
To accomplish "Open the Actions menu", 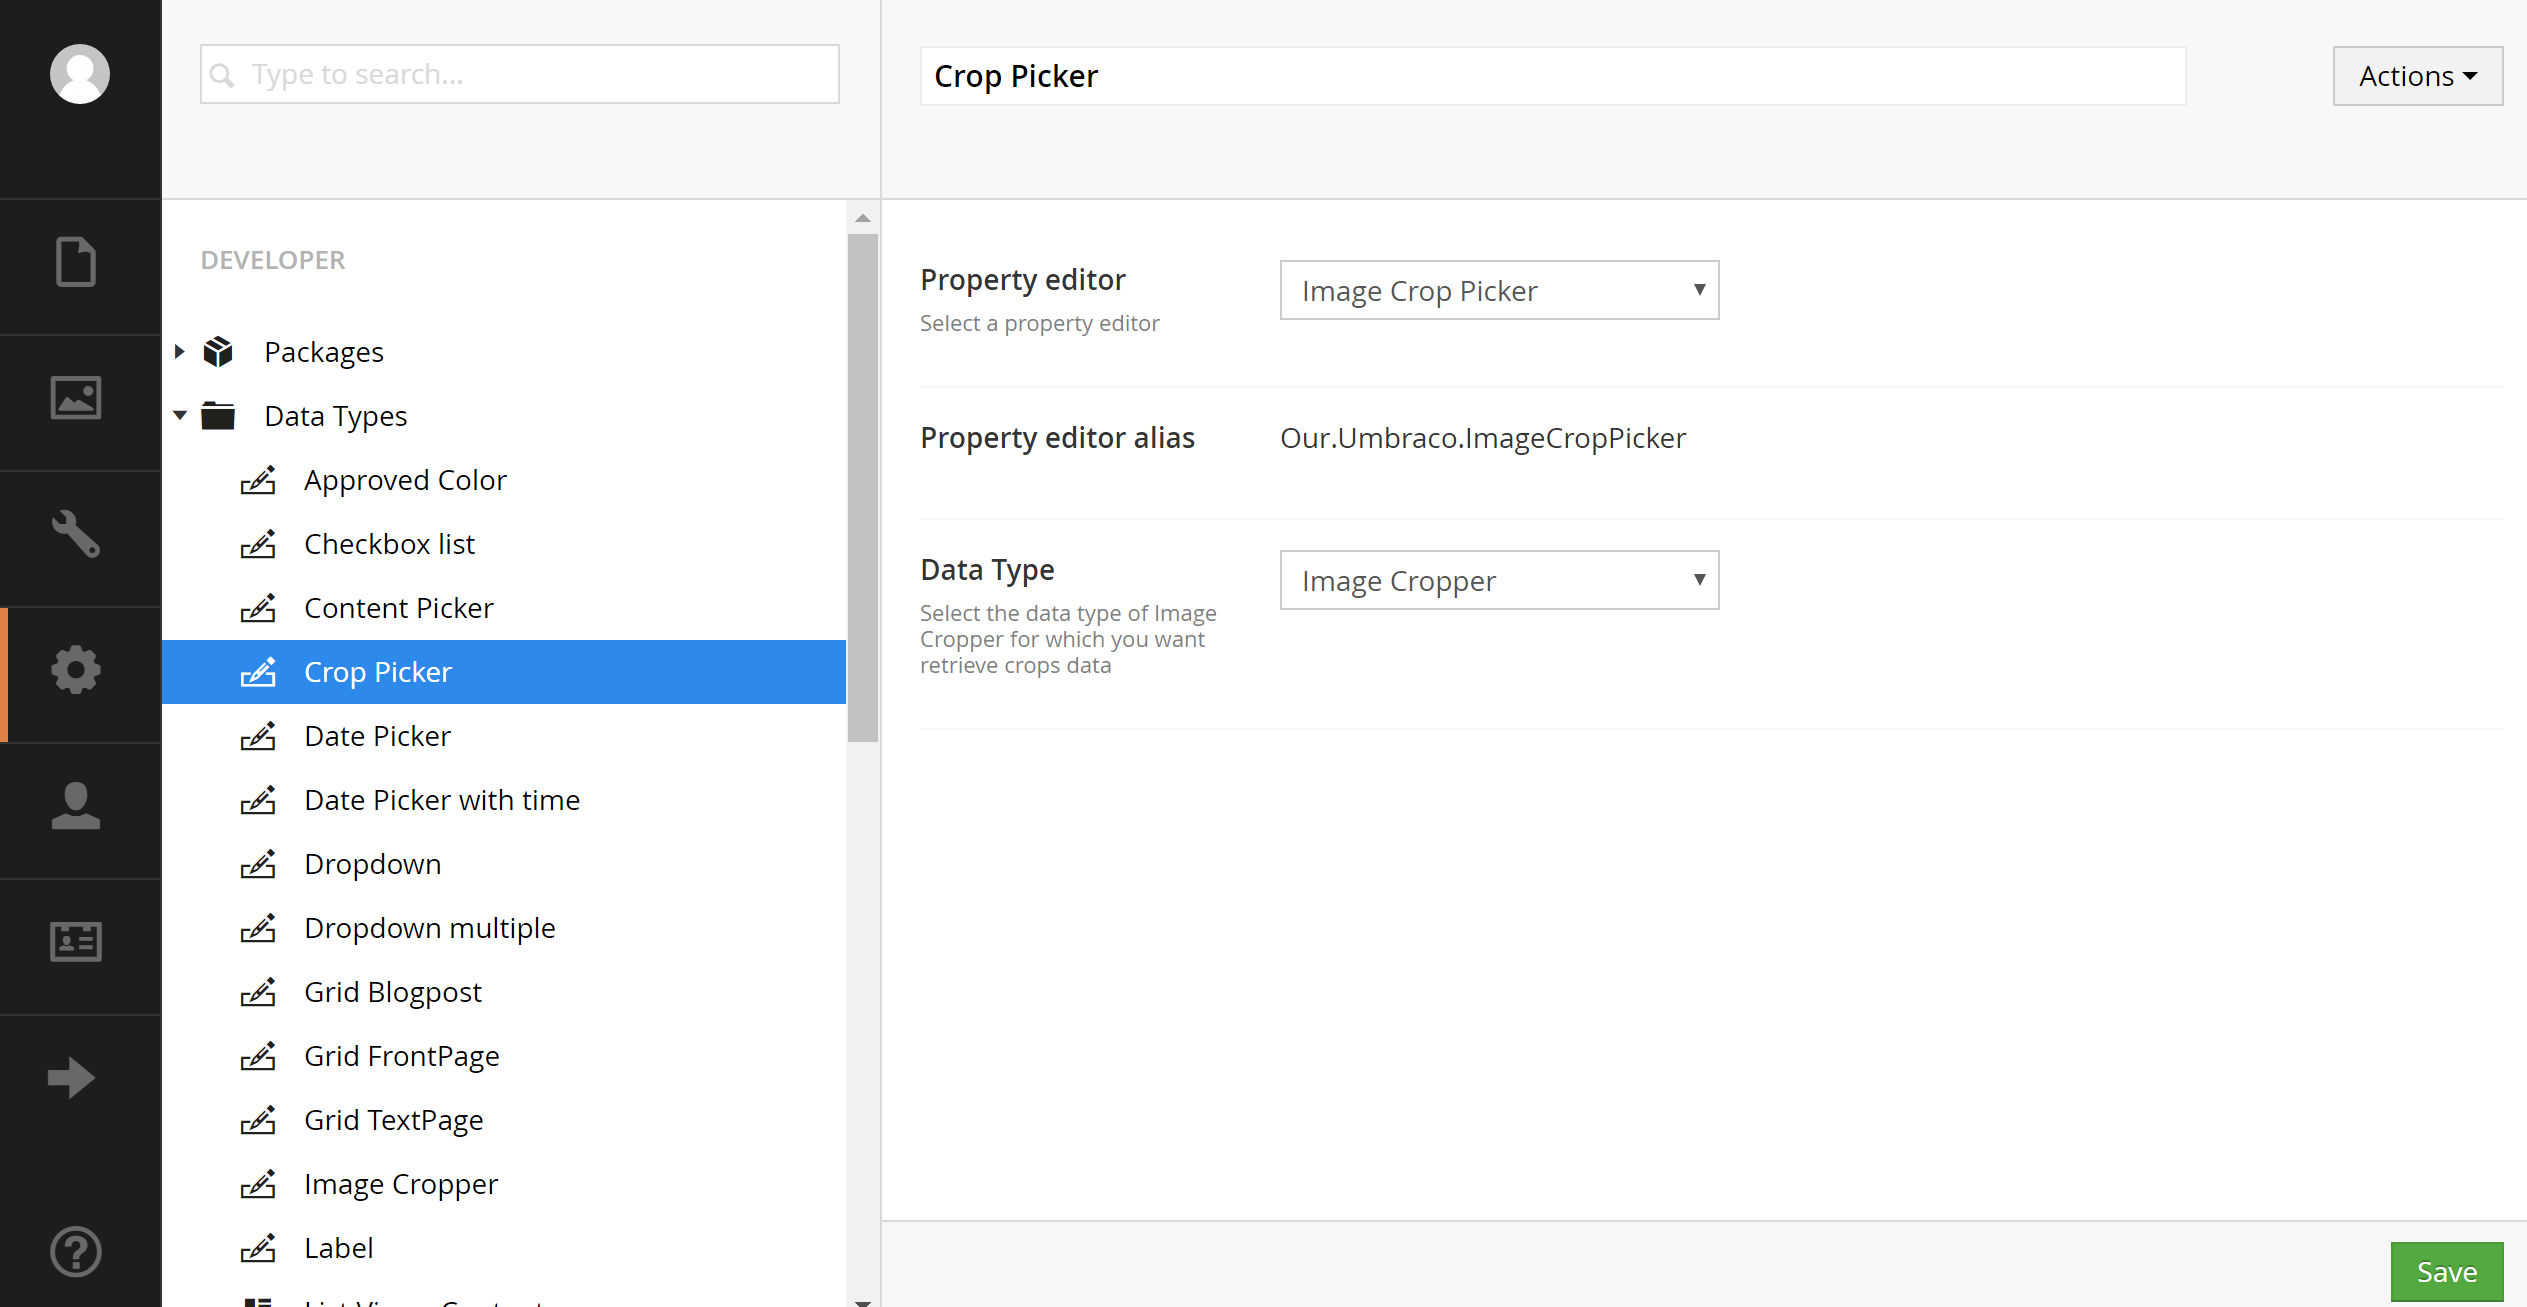I will coord(2417,76).
